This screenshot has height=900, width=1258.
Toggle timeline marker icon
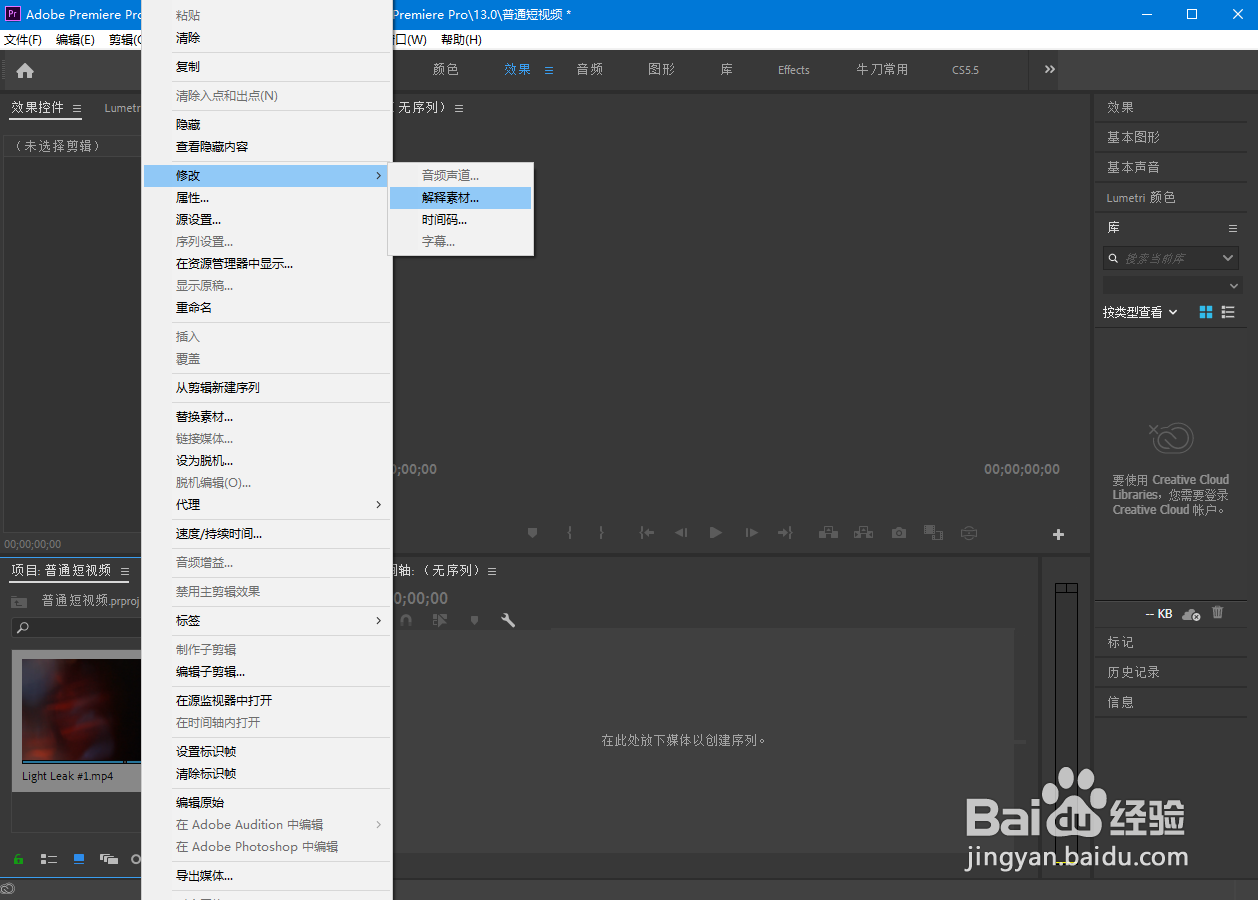tap(474, 620)
